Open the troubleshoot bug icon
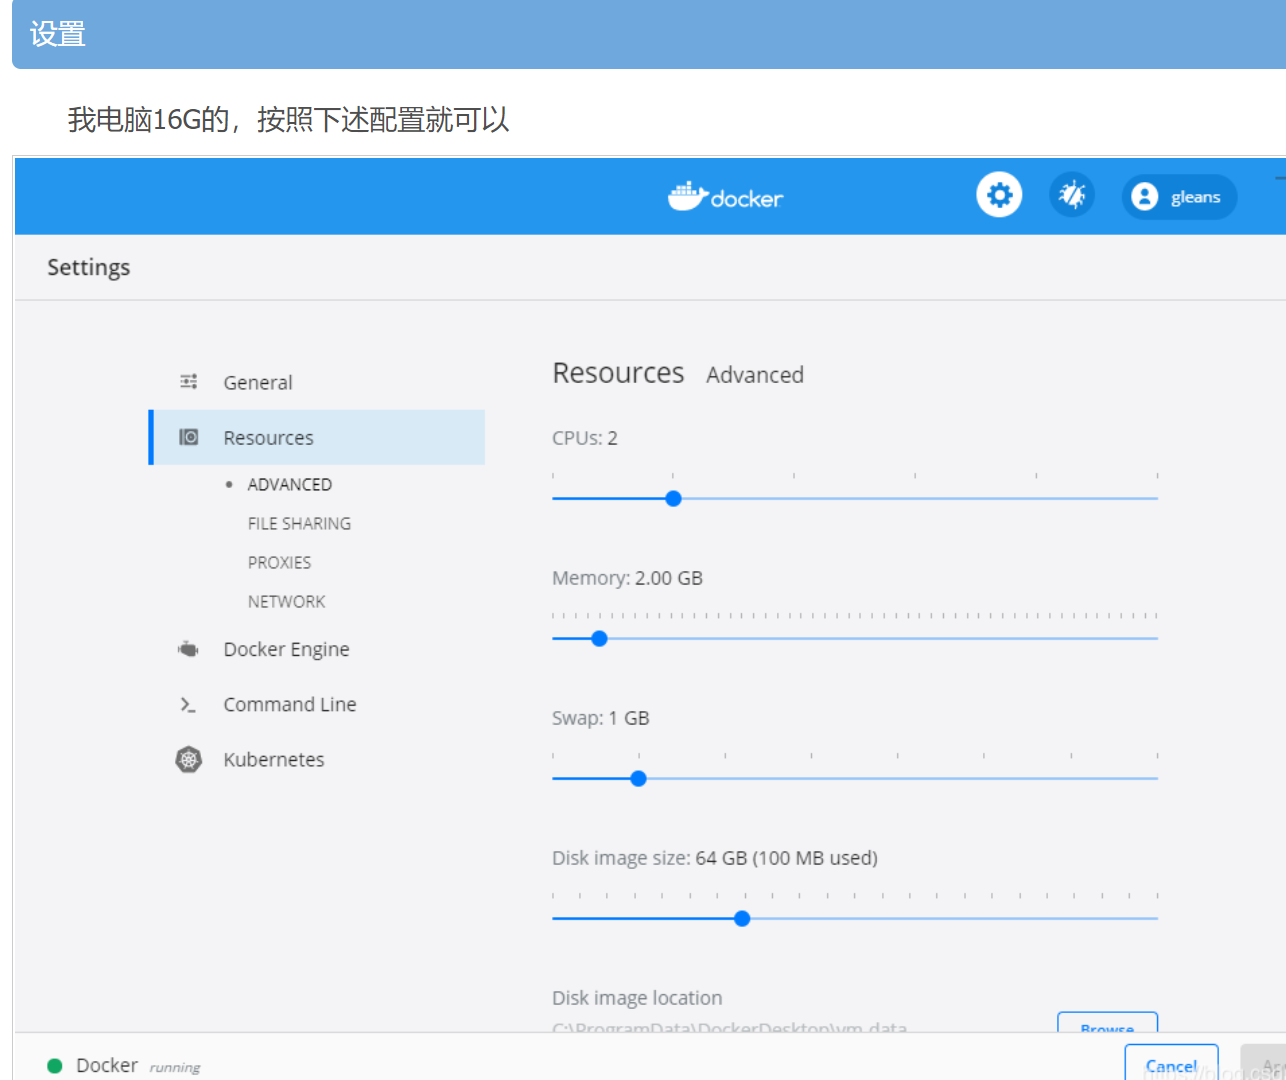1286x1080 pixels. tap(1072, 195)
